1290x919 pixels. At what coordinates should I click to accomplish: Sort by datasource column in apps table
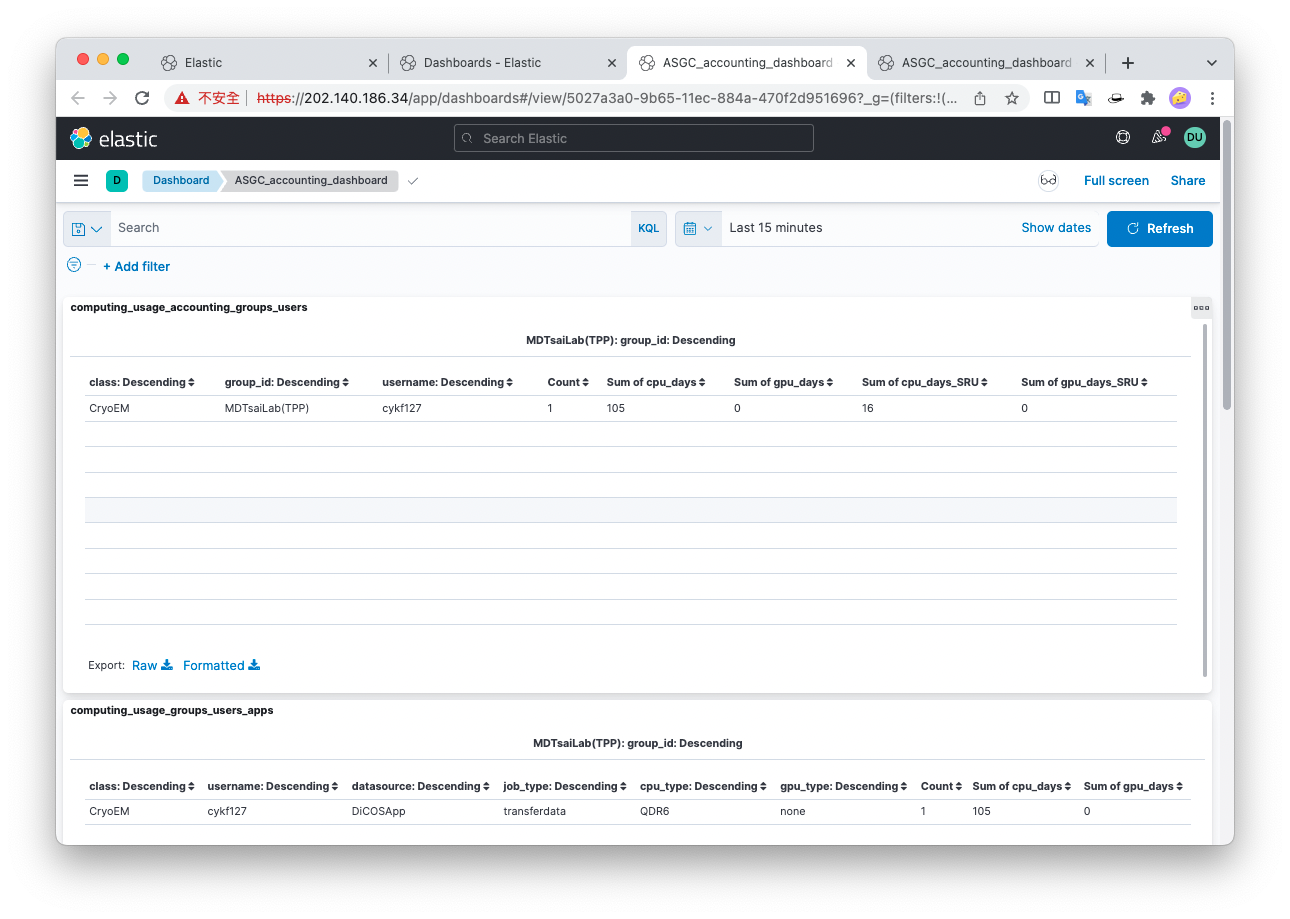421,786
